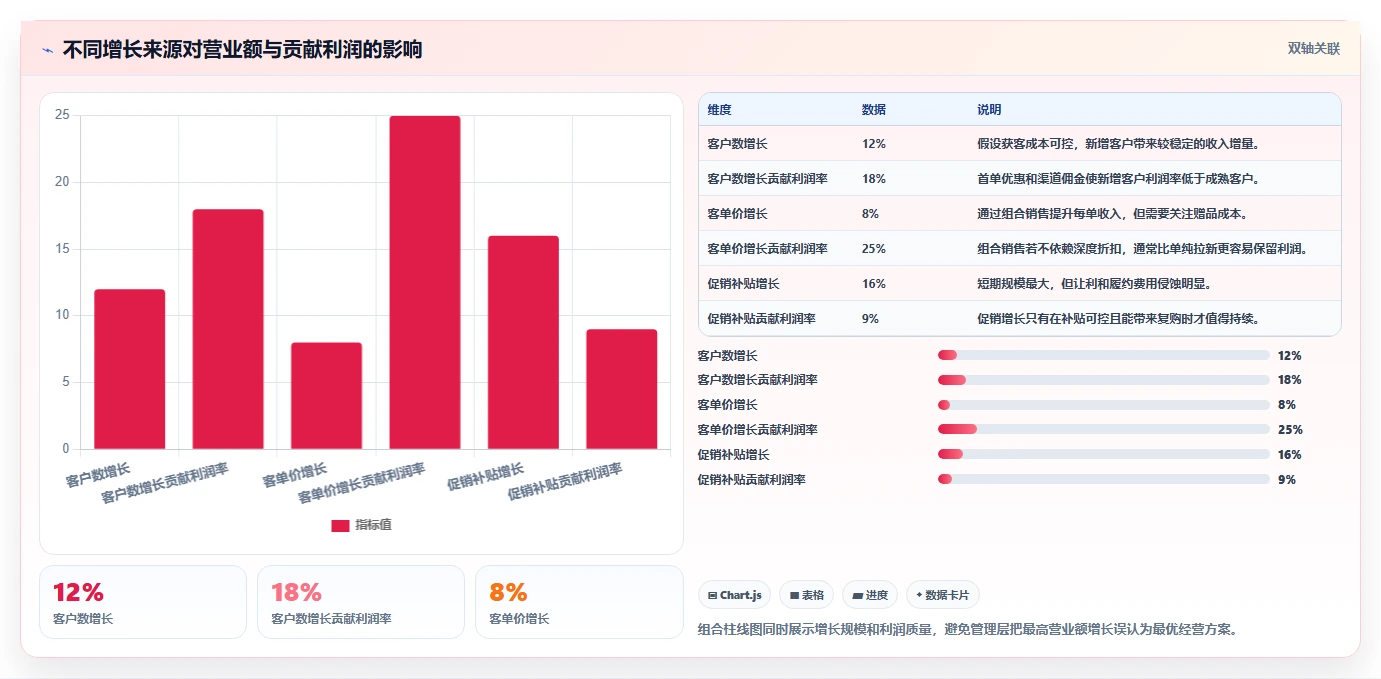Screen dimensions: 1381x679
Task: Click the 12% cell in the table
Action: (x=873, y=144)
